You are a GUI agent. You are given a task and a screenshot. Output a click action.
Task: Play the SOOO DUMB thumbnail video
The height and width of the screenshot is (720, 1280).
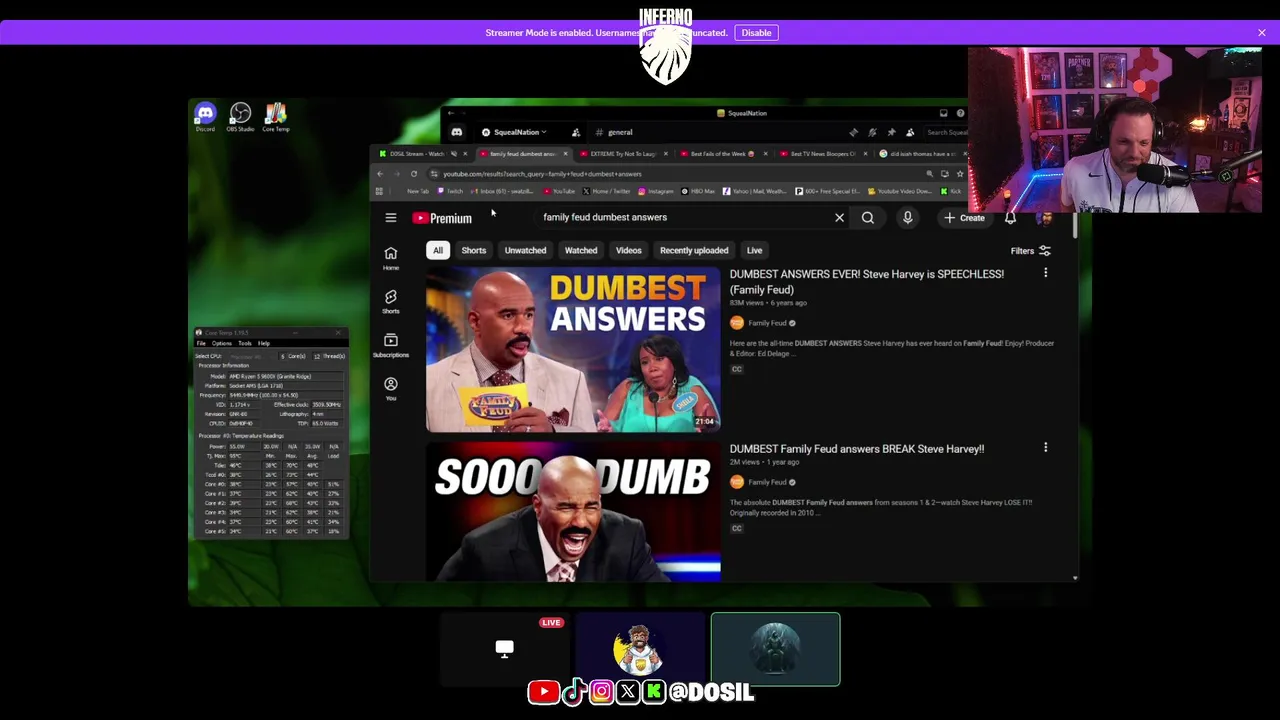click(573, 511)
